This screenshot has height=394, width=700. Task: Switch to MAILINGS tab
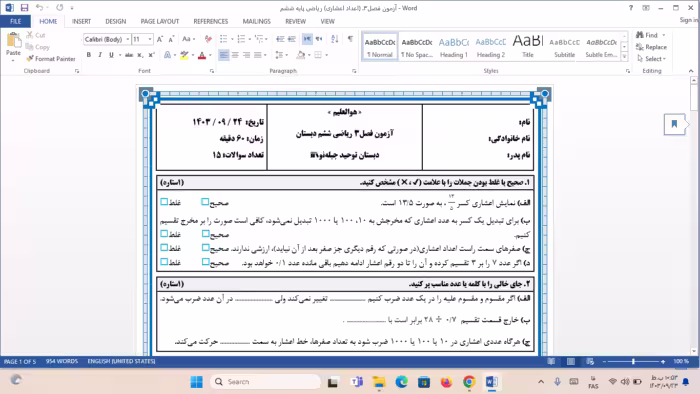click(257, 21)
